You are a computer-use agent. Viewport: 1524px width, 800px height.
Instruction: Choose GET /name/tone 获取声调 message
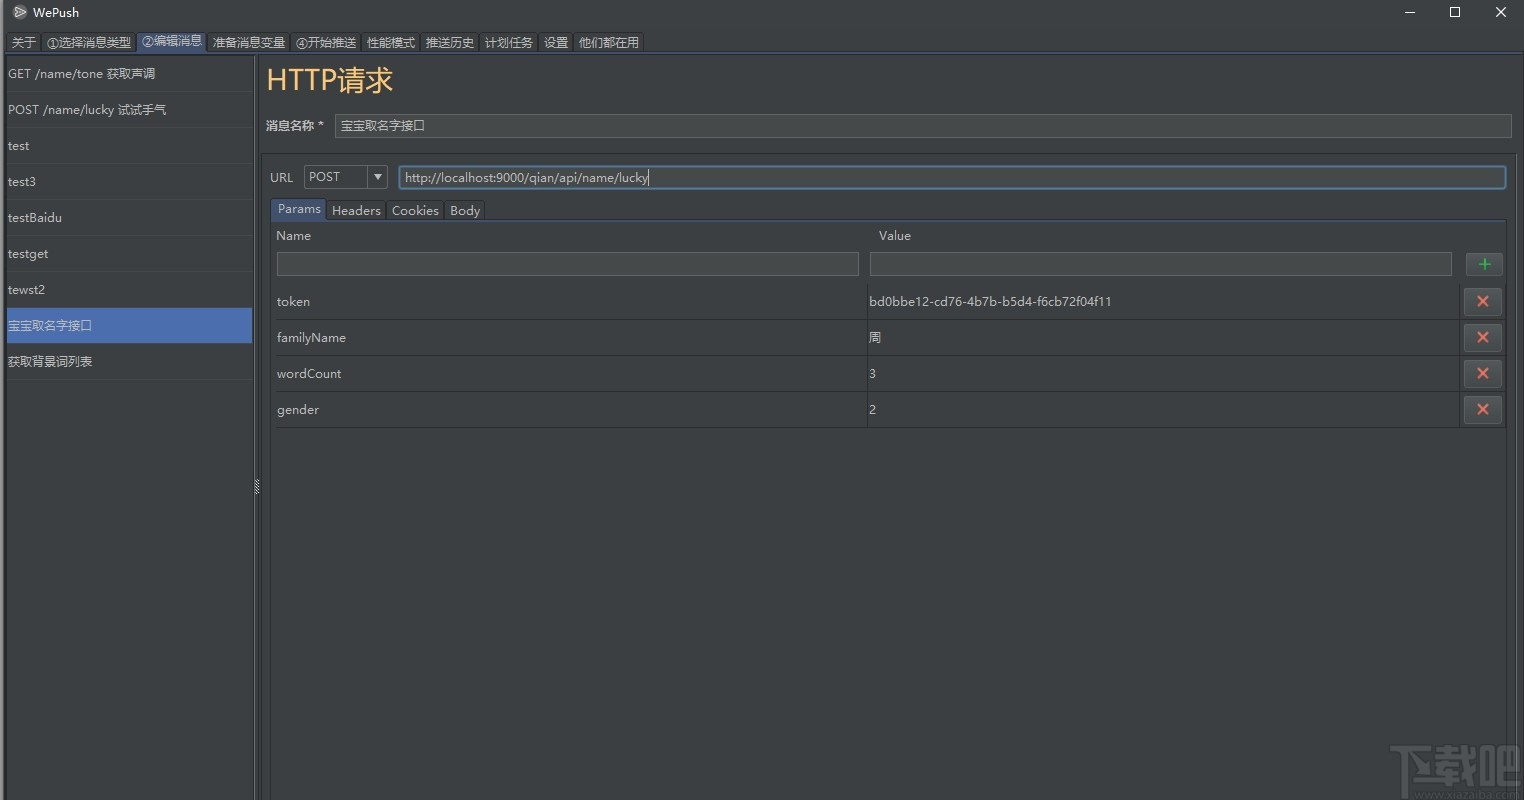[x=81, y=73]
